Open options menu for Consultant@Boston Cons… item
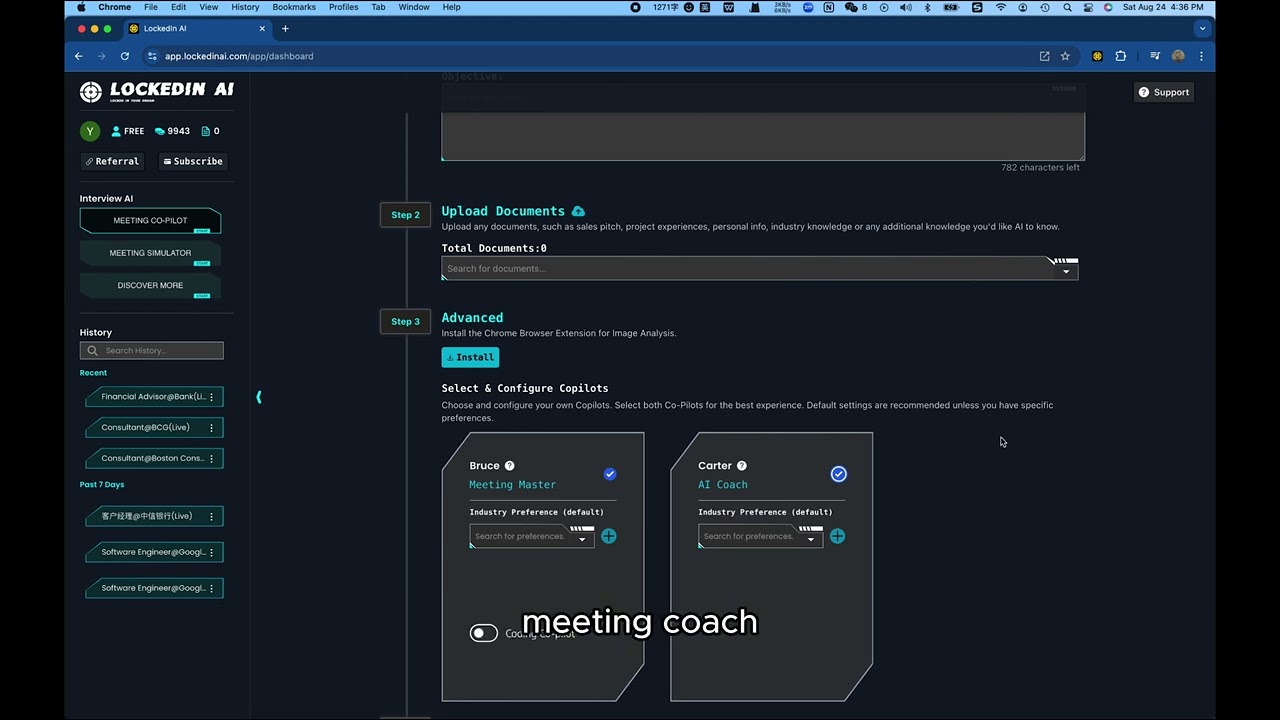Screen dimensions: 1280x720 click(x=211, y=459)
